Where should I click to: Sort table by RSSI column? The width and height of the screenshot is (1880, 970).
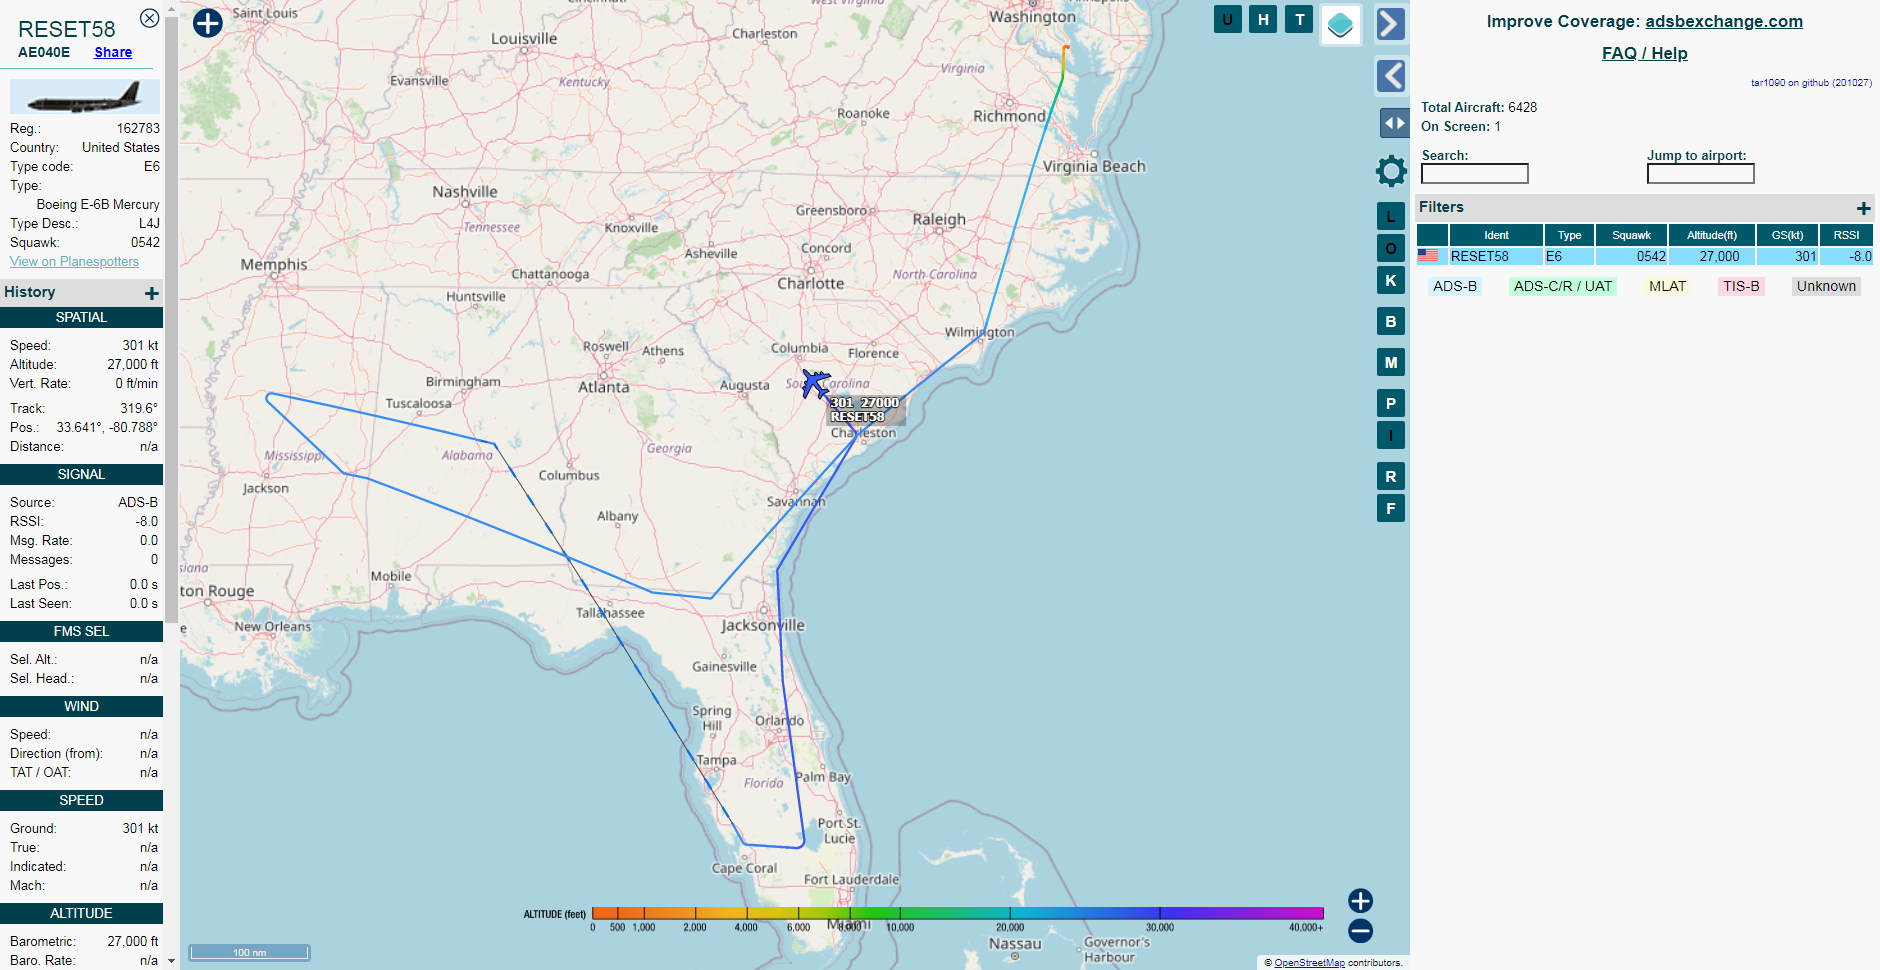coord(1846,235)
